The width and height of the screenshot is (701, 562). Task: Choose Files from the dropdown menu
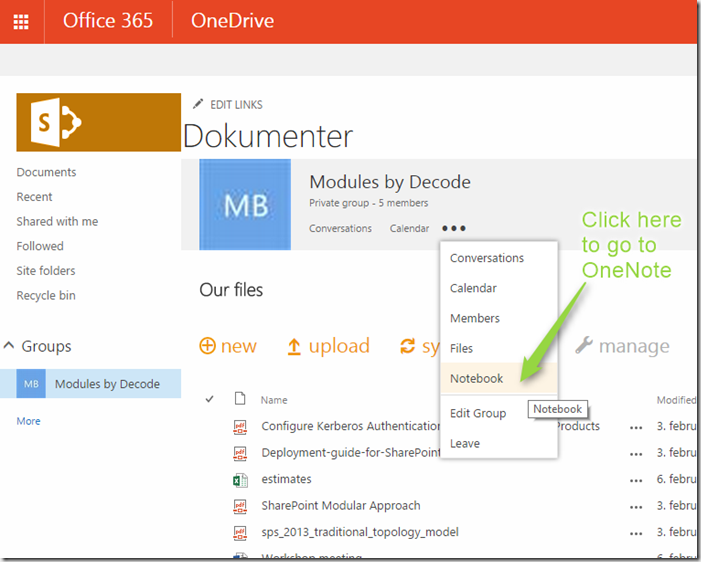tap(499, 348)
